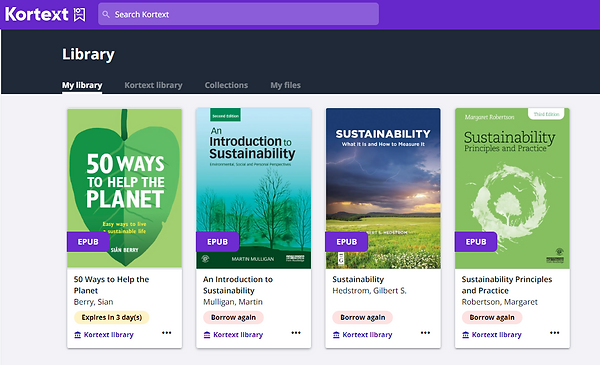Click the Expires in 3 day(s) badge
Image resolution: width=600 pixels, height=365 pixels.
click(x=111, y=318)
